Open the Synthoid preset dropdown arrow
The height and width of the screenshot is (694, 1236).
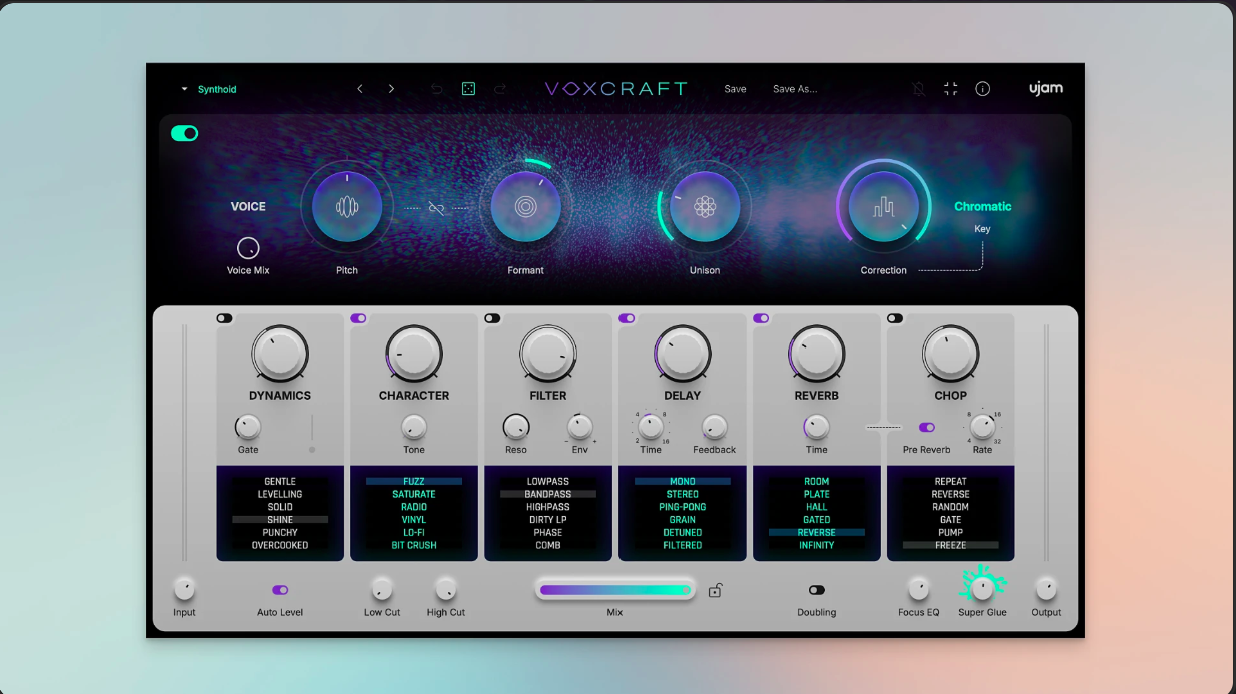[184, 89]
